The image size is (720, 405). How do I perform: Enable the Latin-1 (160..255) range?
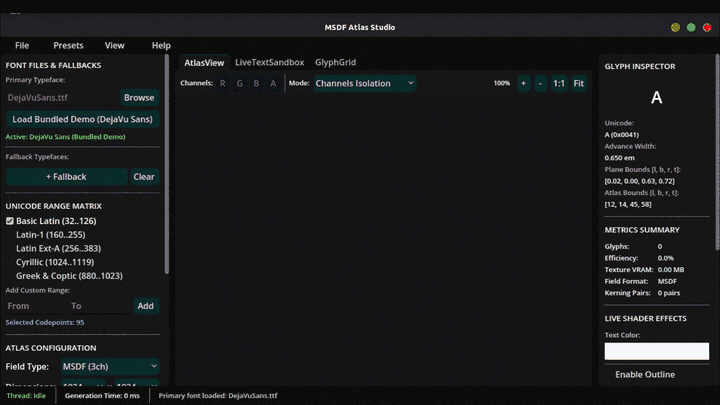coord(51,235)
